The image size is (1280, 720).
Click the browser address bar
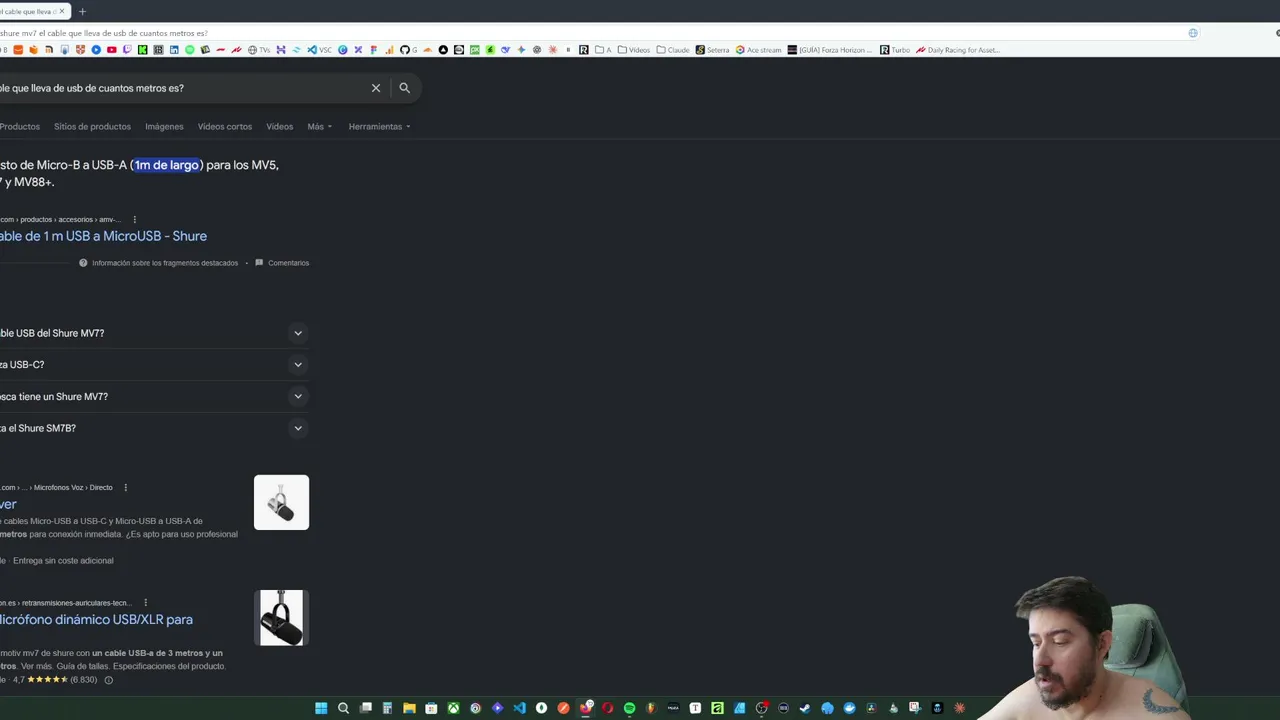590,33
